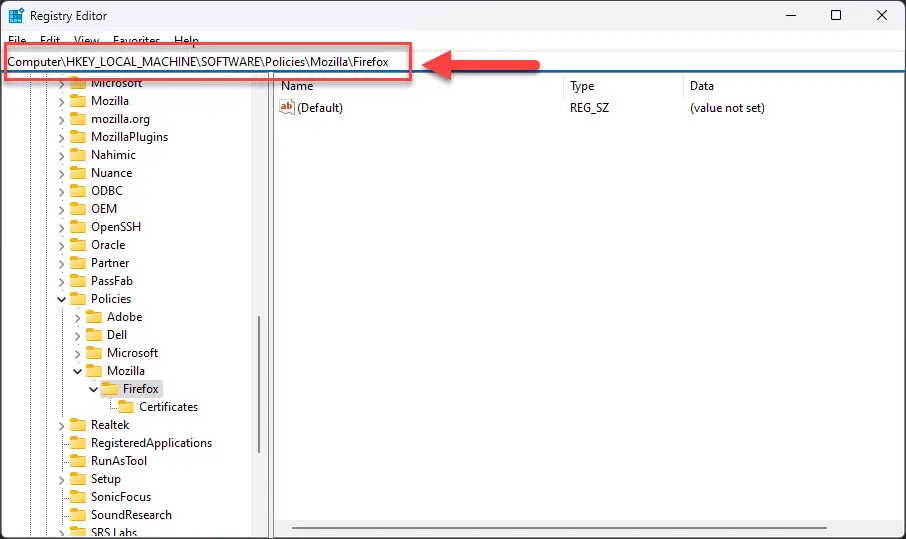The height and width of the screenshot is (539, 906).
Task: Open the Favorites menu
Action: (x=136, y=40)
